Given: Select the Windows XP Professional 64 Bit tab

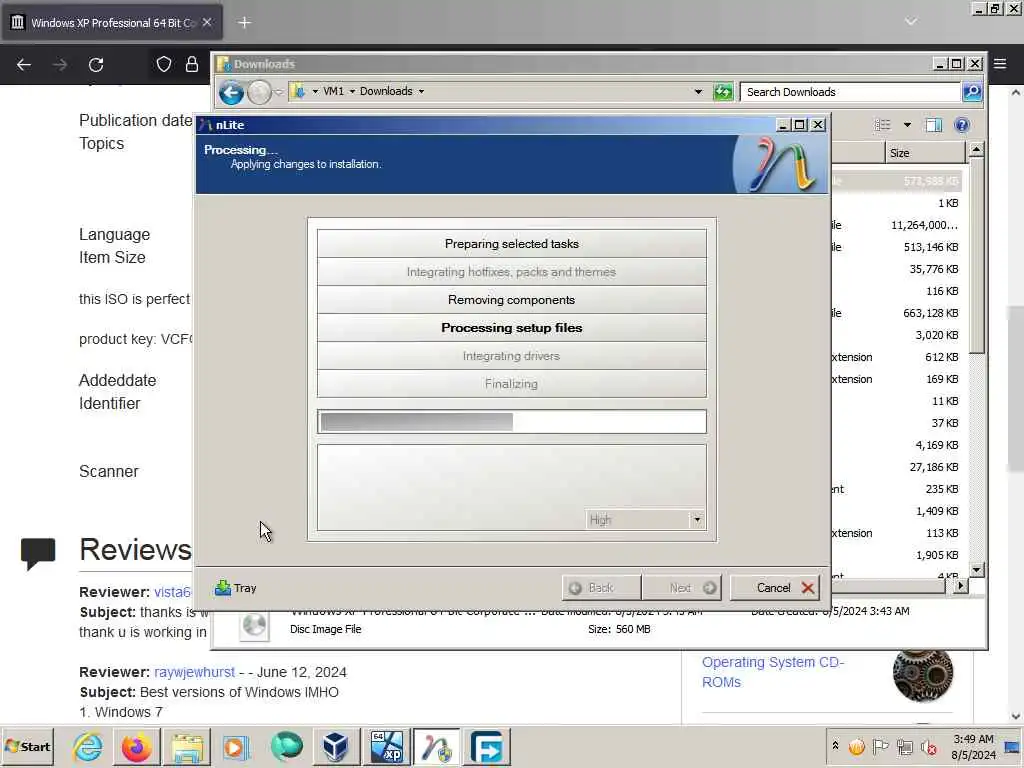Looking at the screenshot, I should (x=112, y=23).
